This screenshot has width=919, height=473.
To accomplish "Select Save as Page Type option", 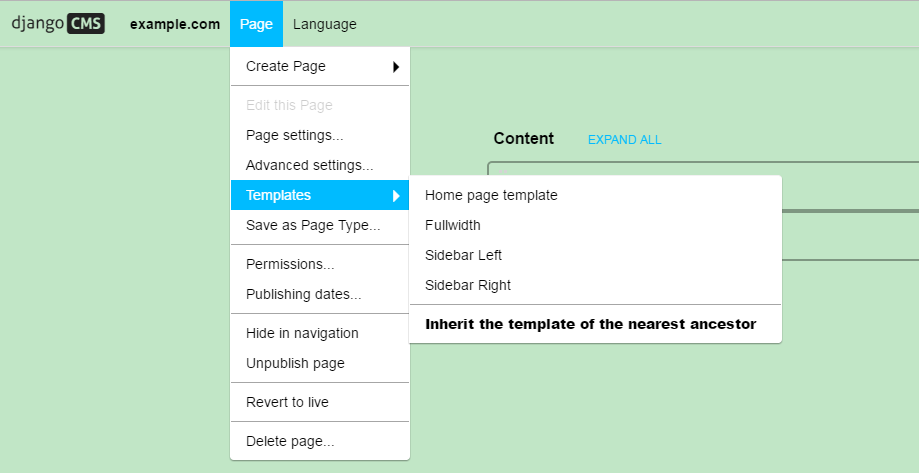I will tap(313, 225).
